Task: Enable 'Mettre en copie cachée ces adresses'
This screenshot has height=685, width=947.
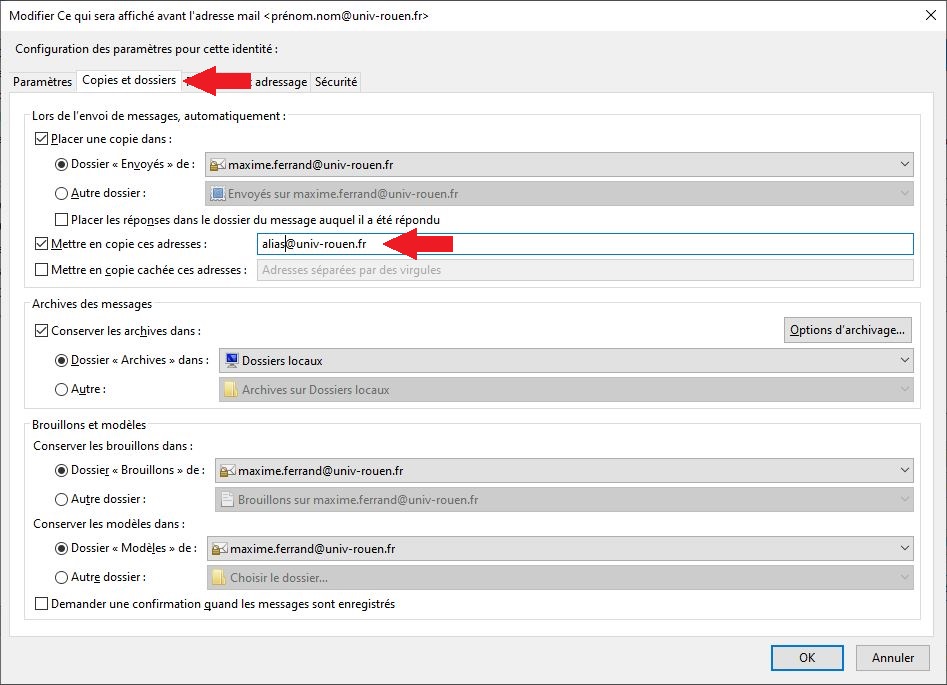Action: click(x=41, y=269)
